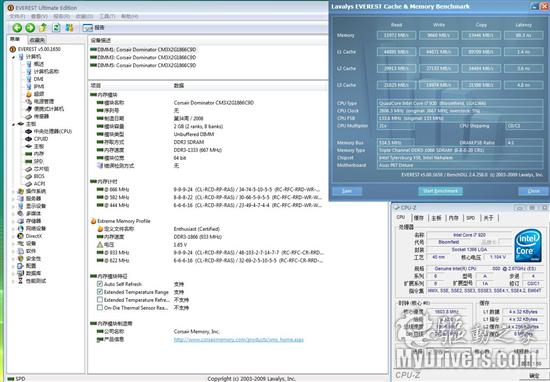The width and height of the screenshot is (550, 382).
Task: Open the 概述 summary tree item
Action: coord(39,64)
